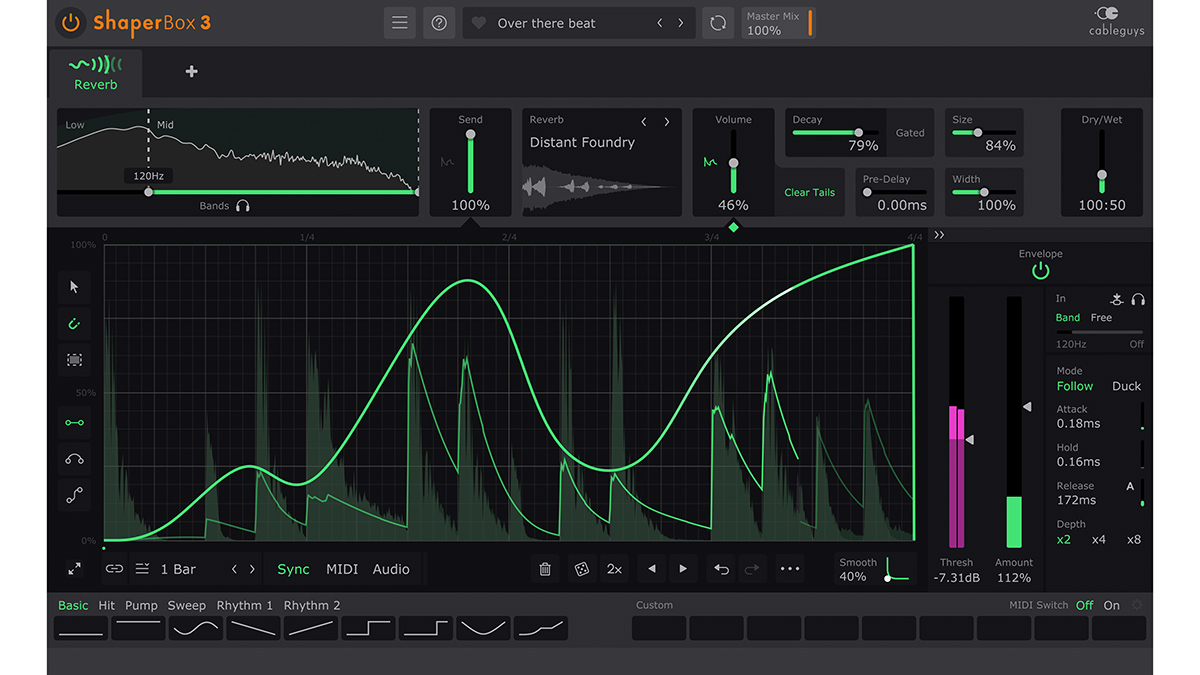Image resolution: width=1200 pixels, height=675 pixels.
Task: Open help via the question mark icon
Action: click(438, 22)
